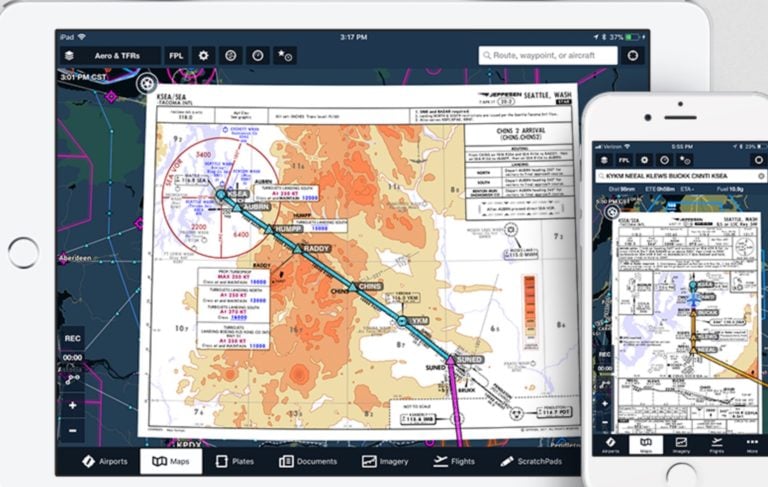Toggle instrument gauge icon on iPhone
The width and height of the screenshot is (768, 487).
664,160
